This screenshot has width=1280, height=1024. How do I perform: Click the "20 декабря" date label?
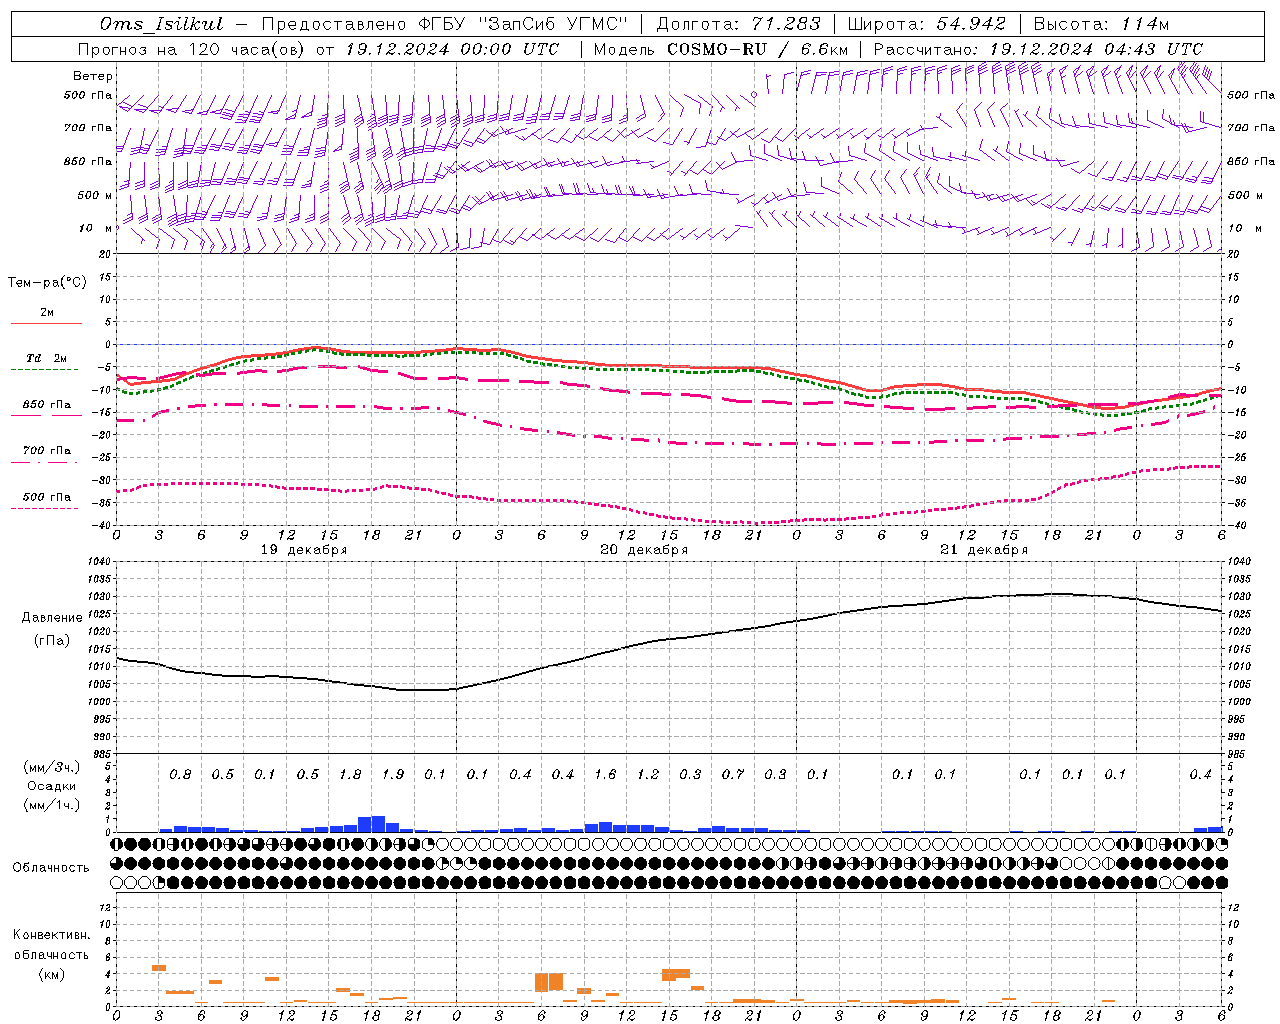[x=644, y=550]
